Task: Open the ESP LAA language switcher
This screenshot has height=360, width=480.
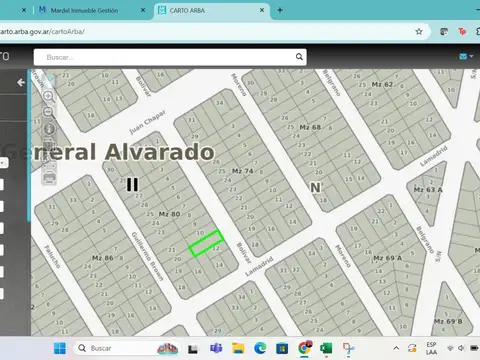Action: tap(431, 348)
